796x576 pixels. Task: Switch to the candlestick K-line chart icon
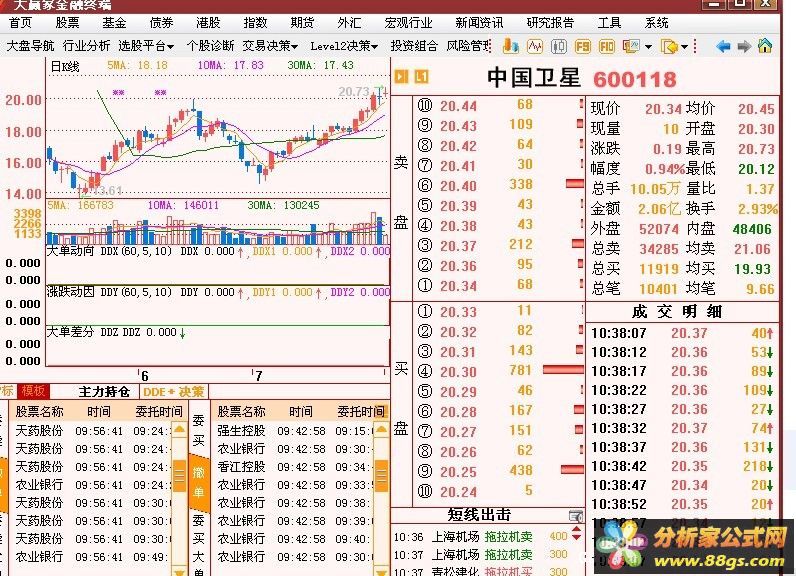pos(558,47)
